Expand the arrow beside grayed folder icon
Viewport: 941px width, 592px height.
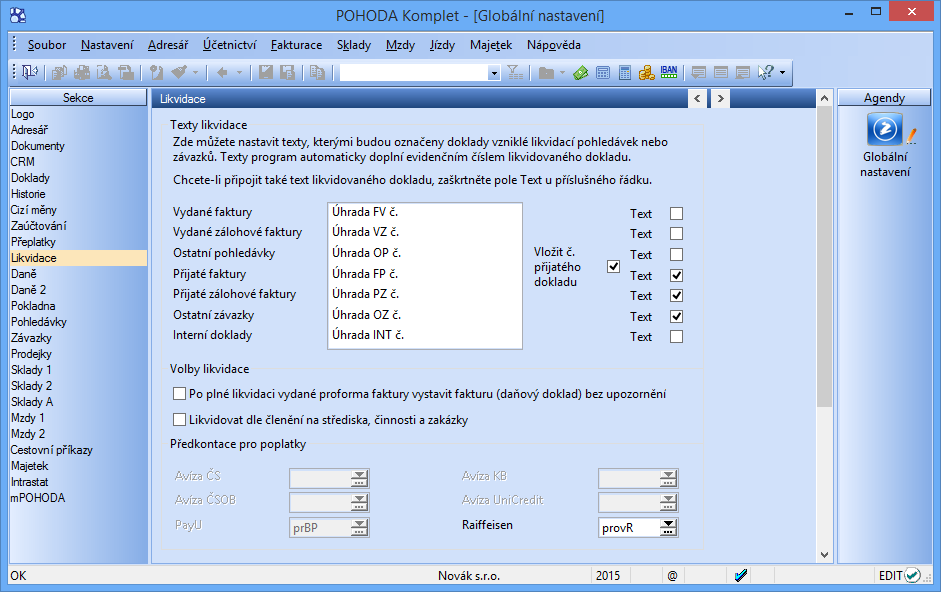[x=562, y=73]
